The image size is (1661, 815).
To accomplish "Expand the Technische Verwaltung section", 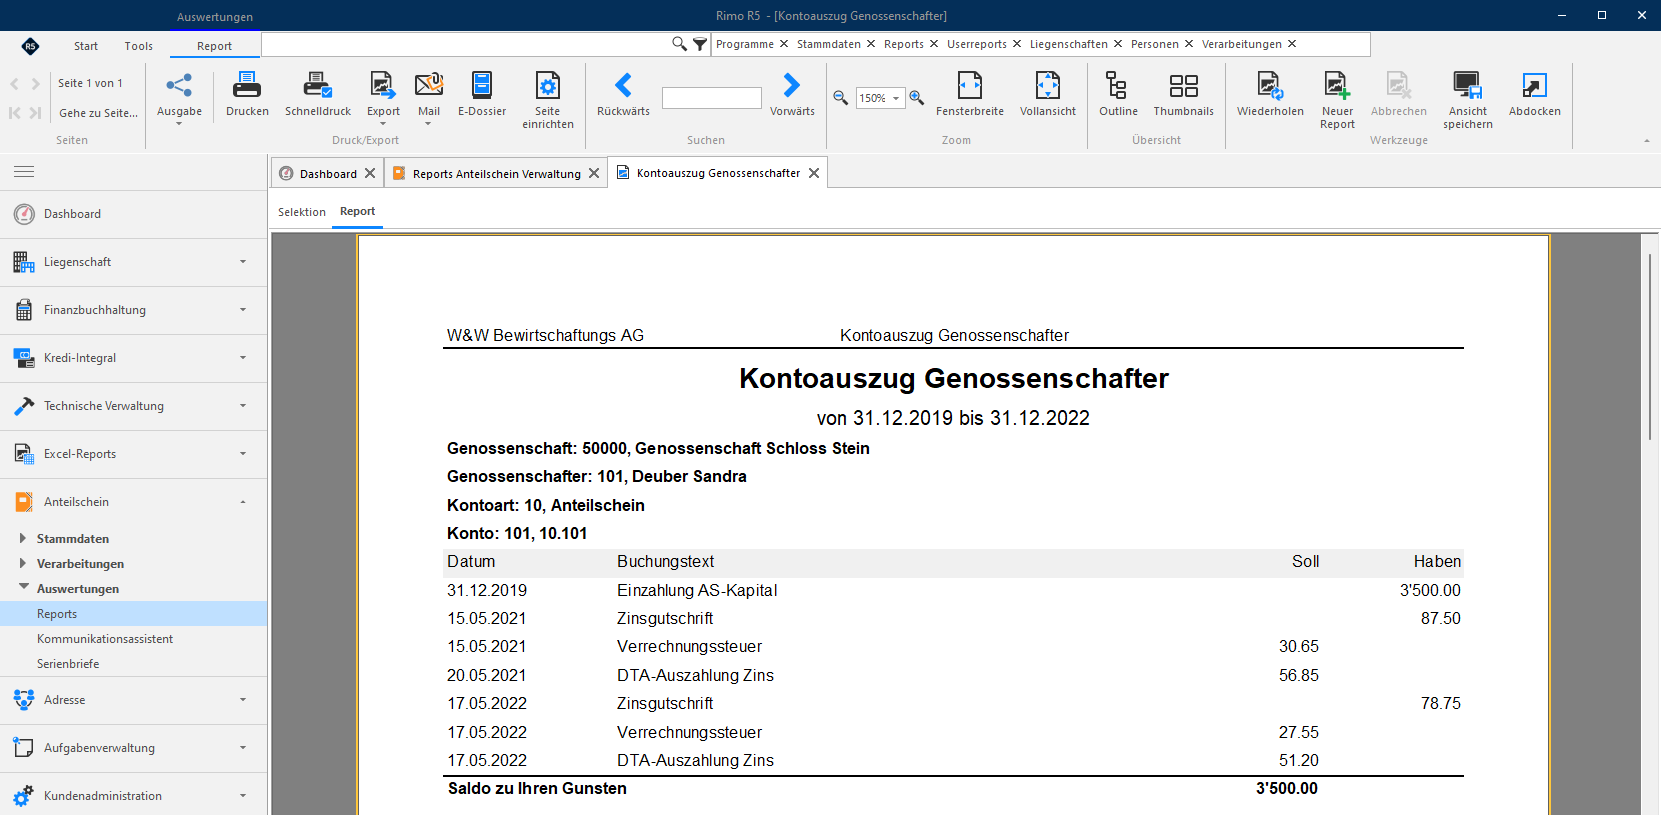I will click(133, 406).
